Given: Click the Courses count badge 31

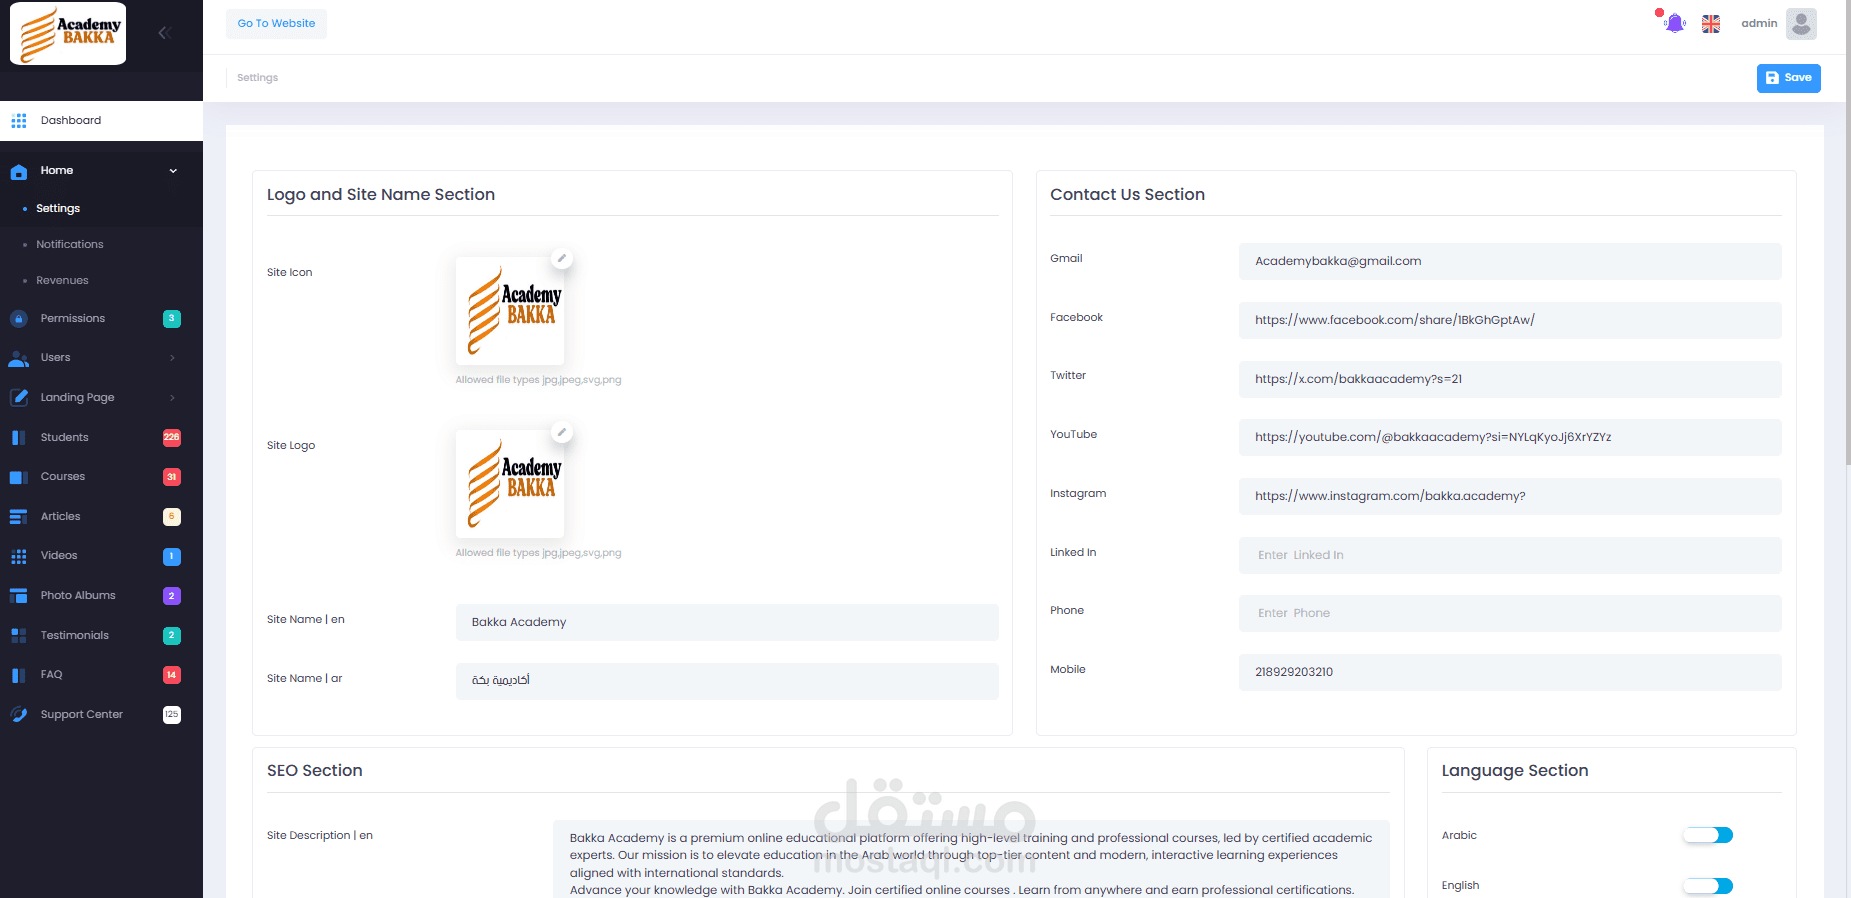Looking at the screenshot, I should 172,477.
